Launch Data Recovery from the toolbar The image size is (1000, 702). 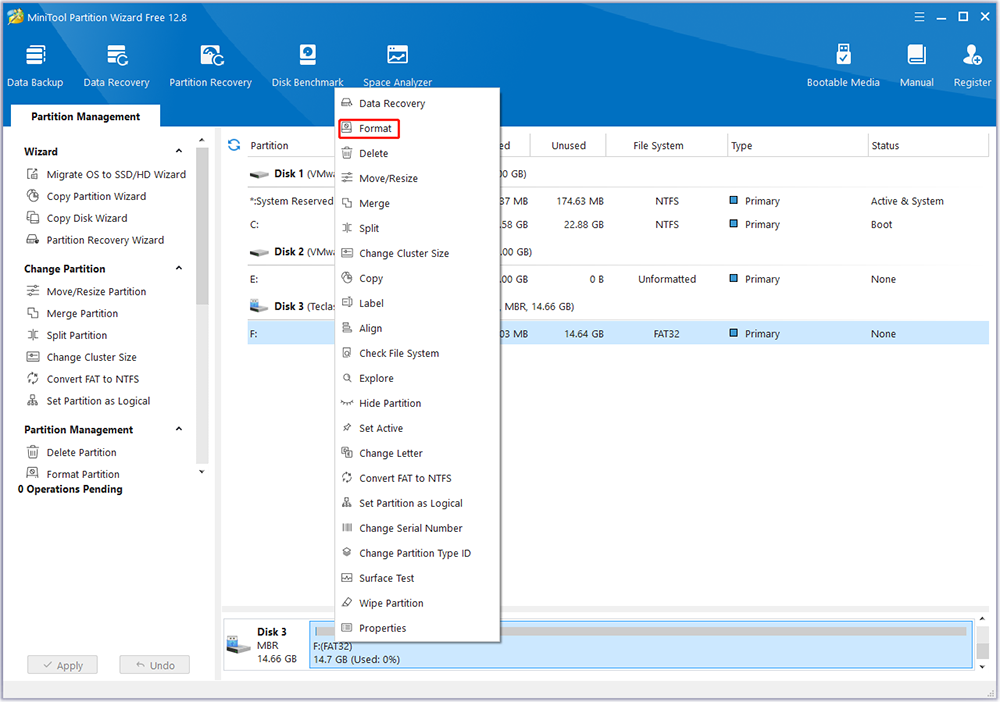[116, 65]
